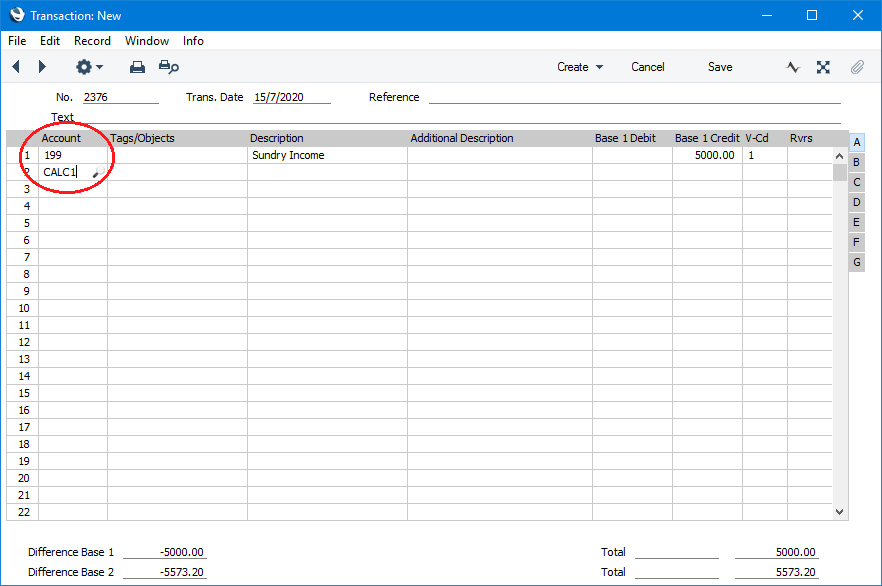Open the Create dropdown
This screenshot has width=882, height=586.
click(x=580, y=67)
